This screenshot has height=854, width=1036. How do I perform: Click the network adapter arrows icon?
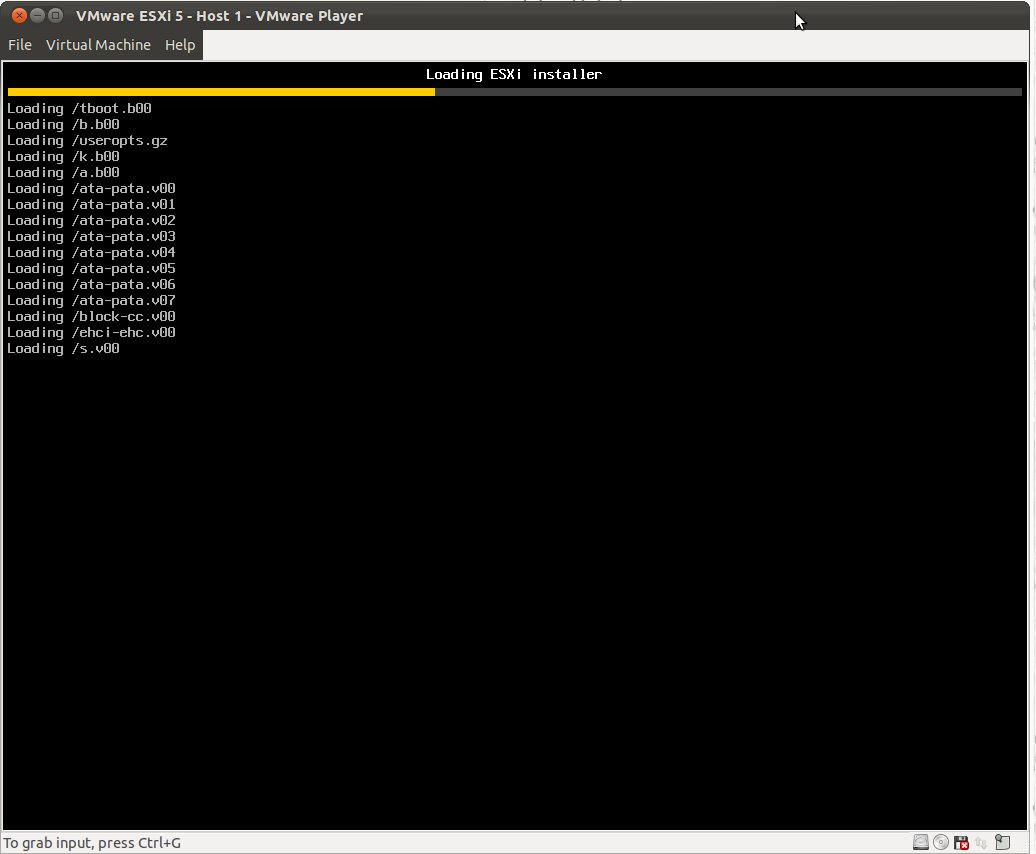click(x=981, y=842)
